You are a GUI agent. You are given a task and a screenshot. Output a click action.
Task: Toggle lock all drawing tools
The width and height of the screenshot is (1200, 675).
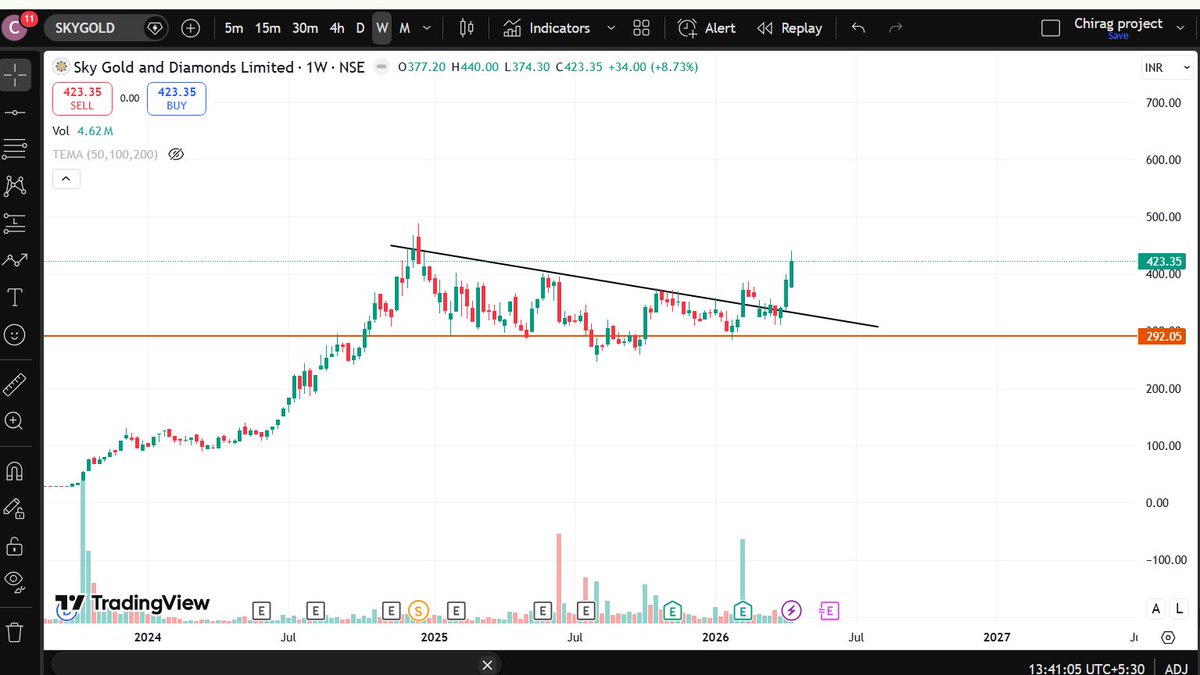point(15,545)
